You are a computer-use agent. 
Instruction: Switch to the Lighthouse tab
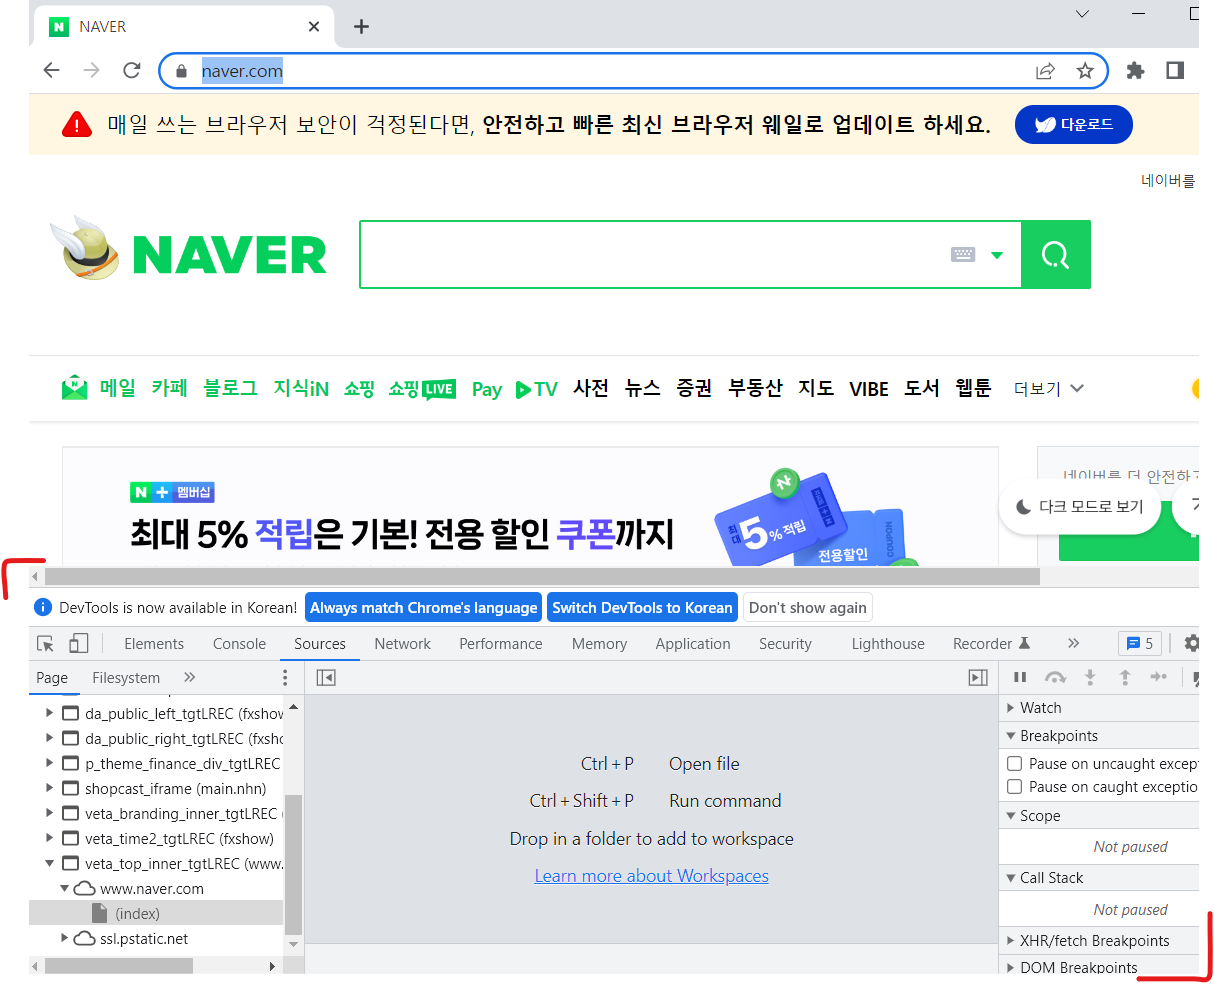click(888, 644)
